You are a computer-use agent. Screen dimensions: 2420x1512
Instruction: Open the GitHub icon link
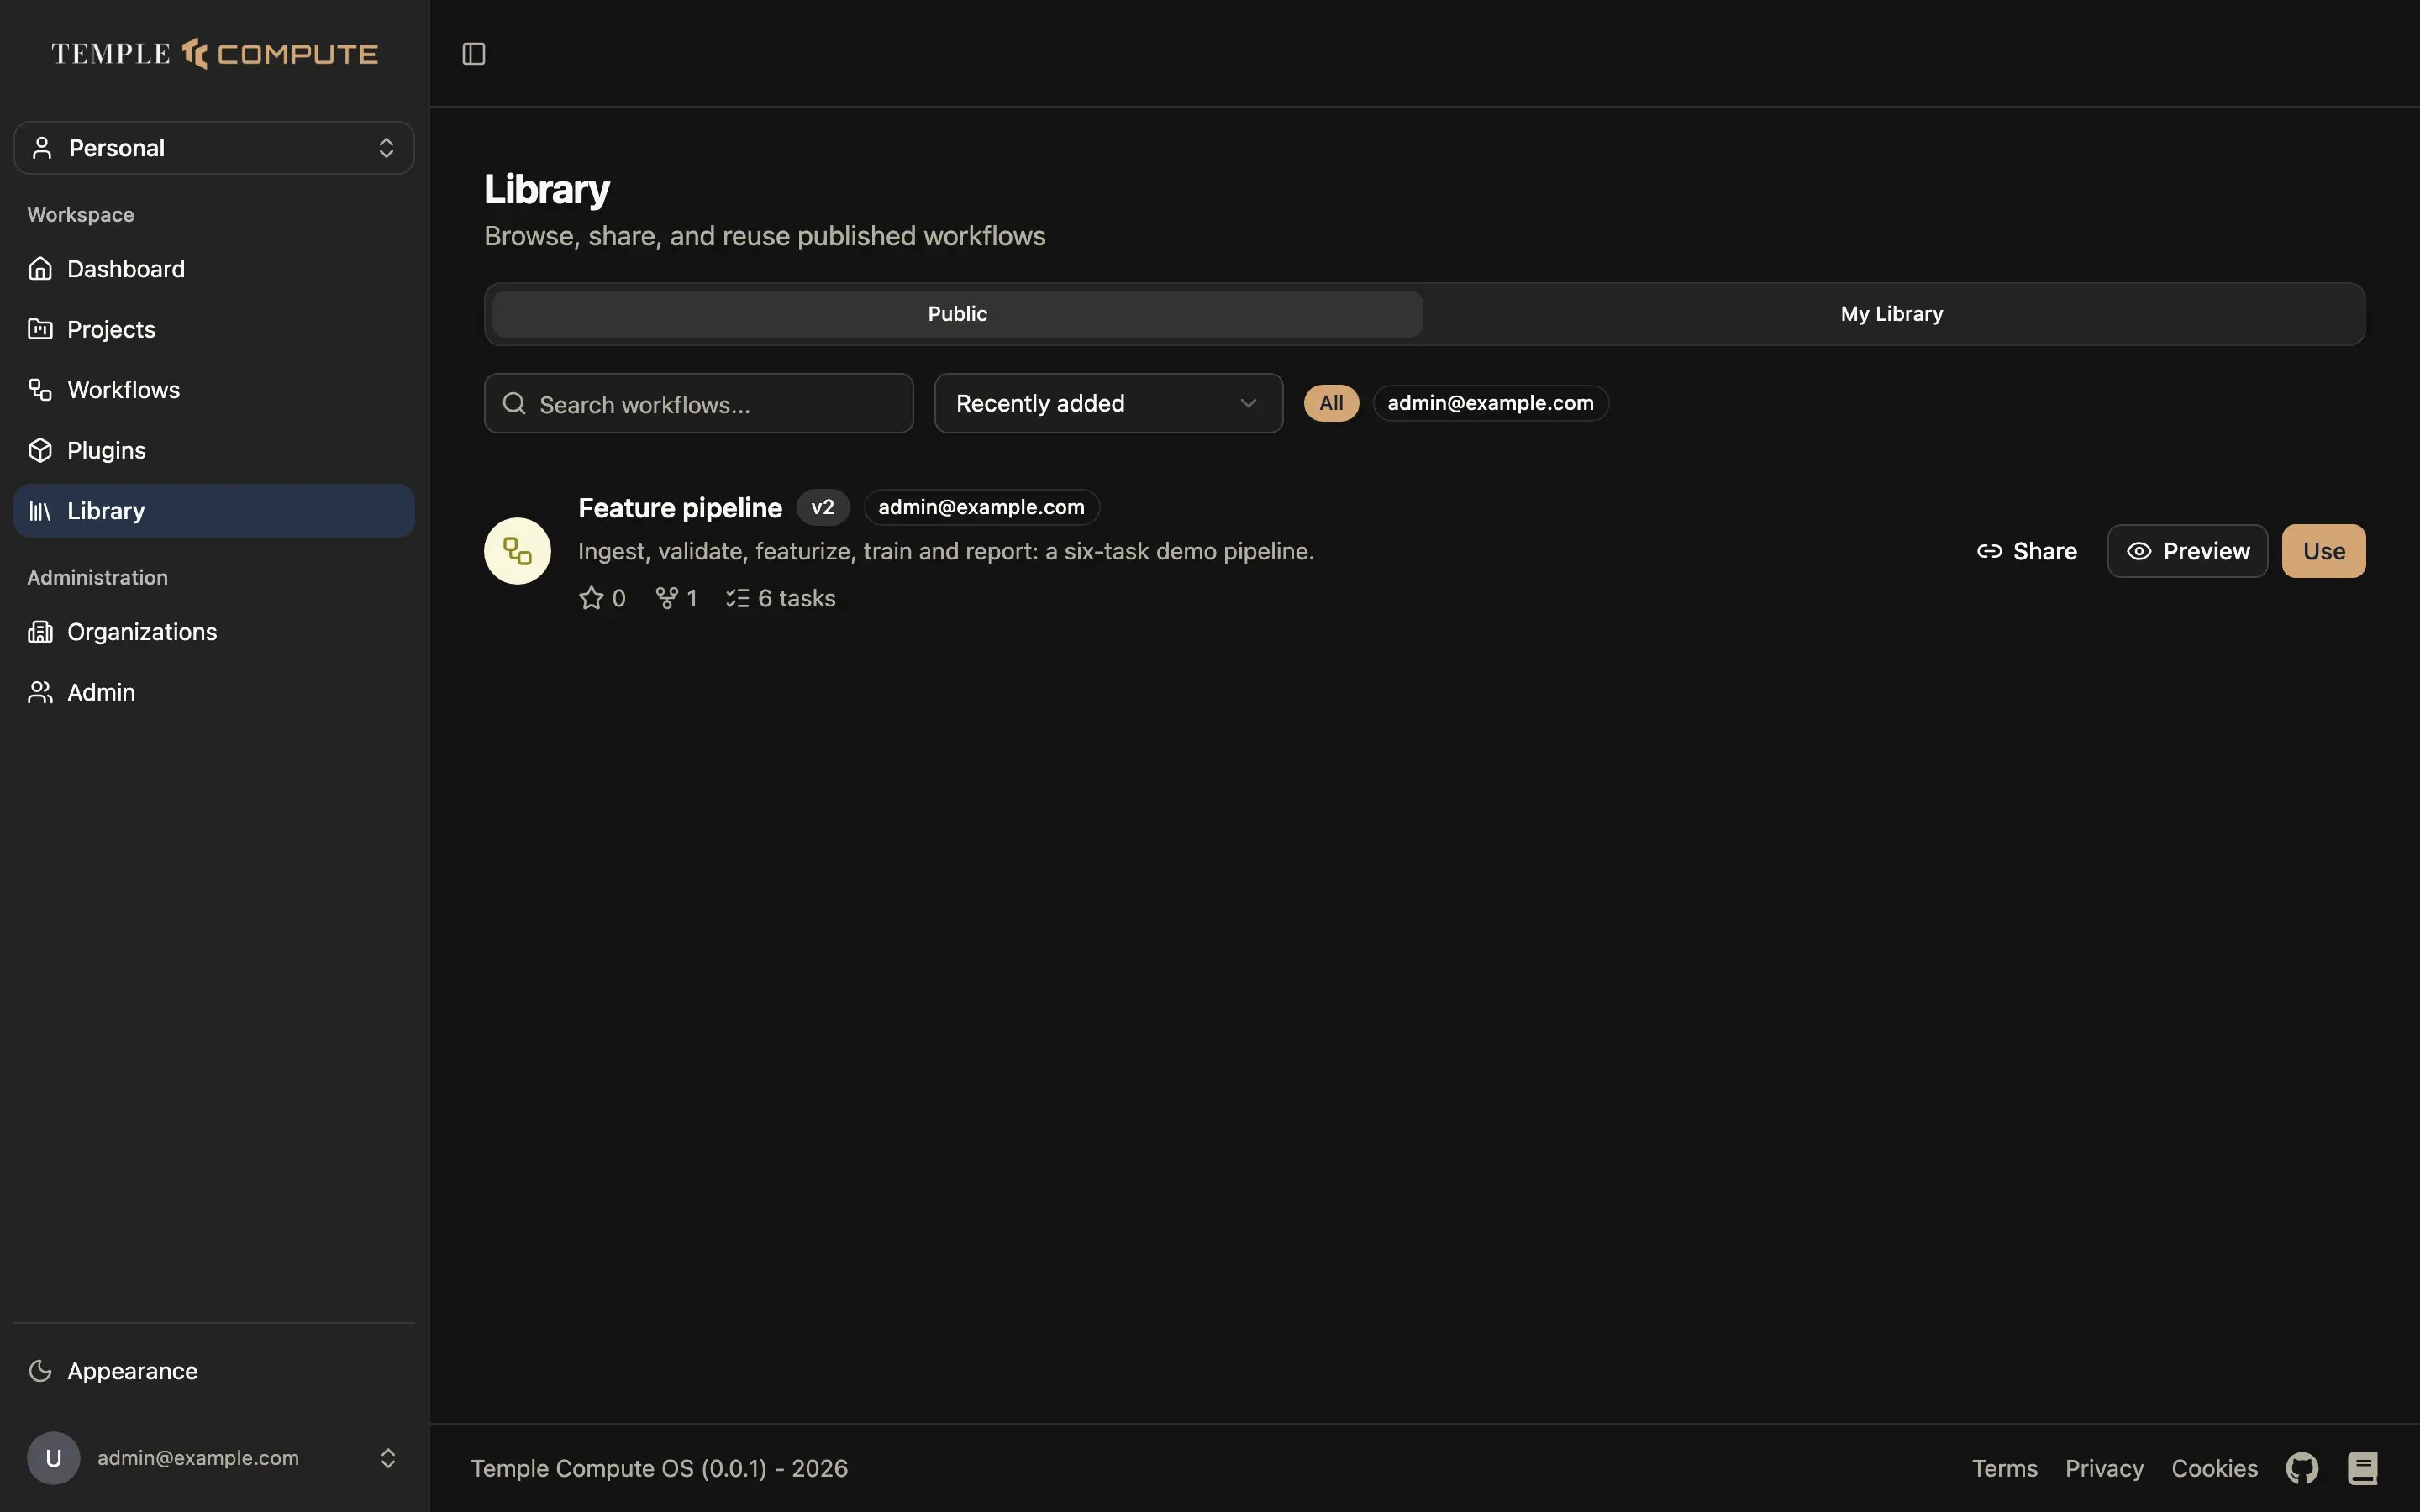coord(2302,1468)
